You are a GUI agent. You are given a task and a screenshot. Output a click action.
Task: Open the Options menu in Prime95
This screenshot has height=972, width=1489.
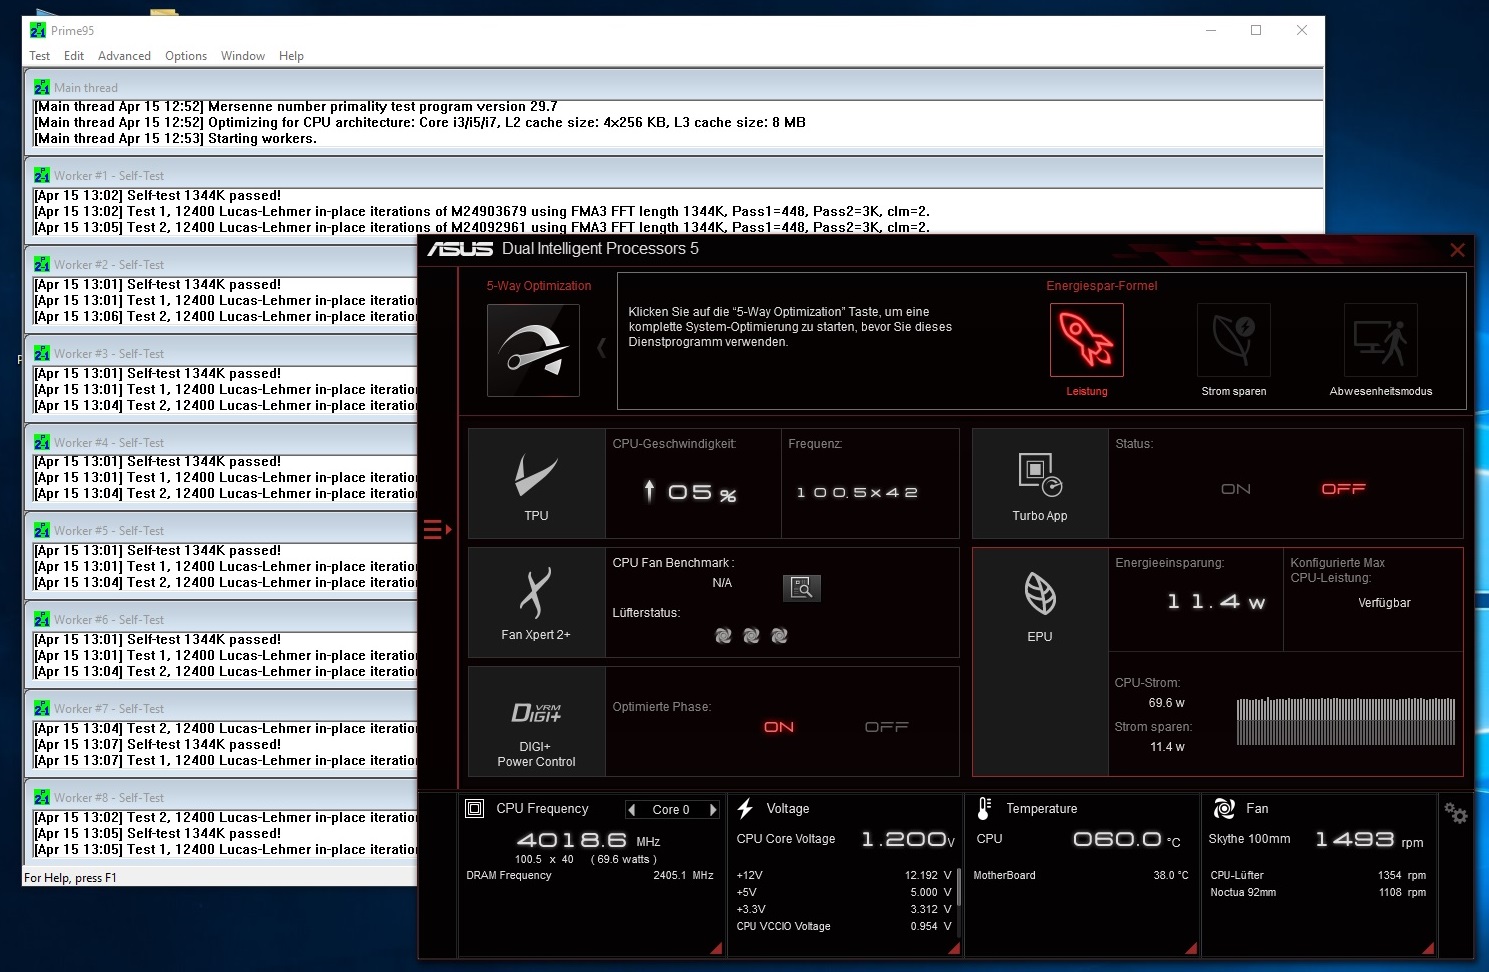(x=186, y=56)
